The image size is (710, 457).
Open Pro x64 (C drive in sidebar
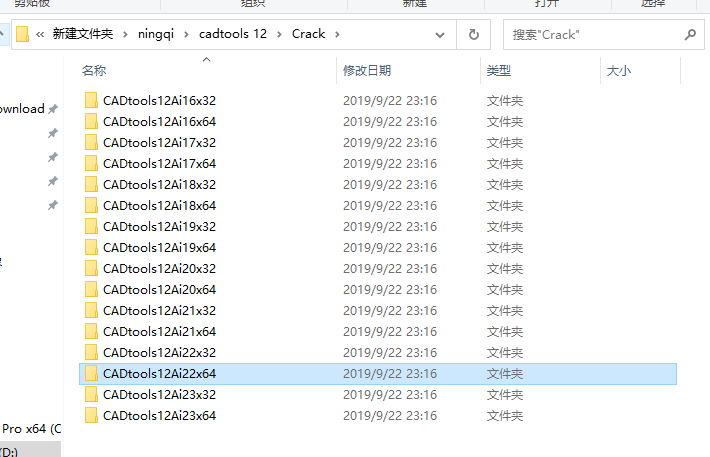[31, 428]
